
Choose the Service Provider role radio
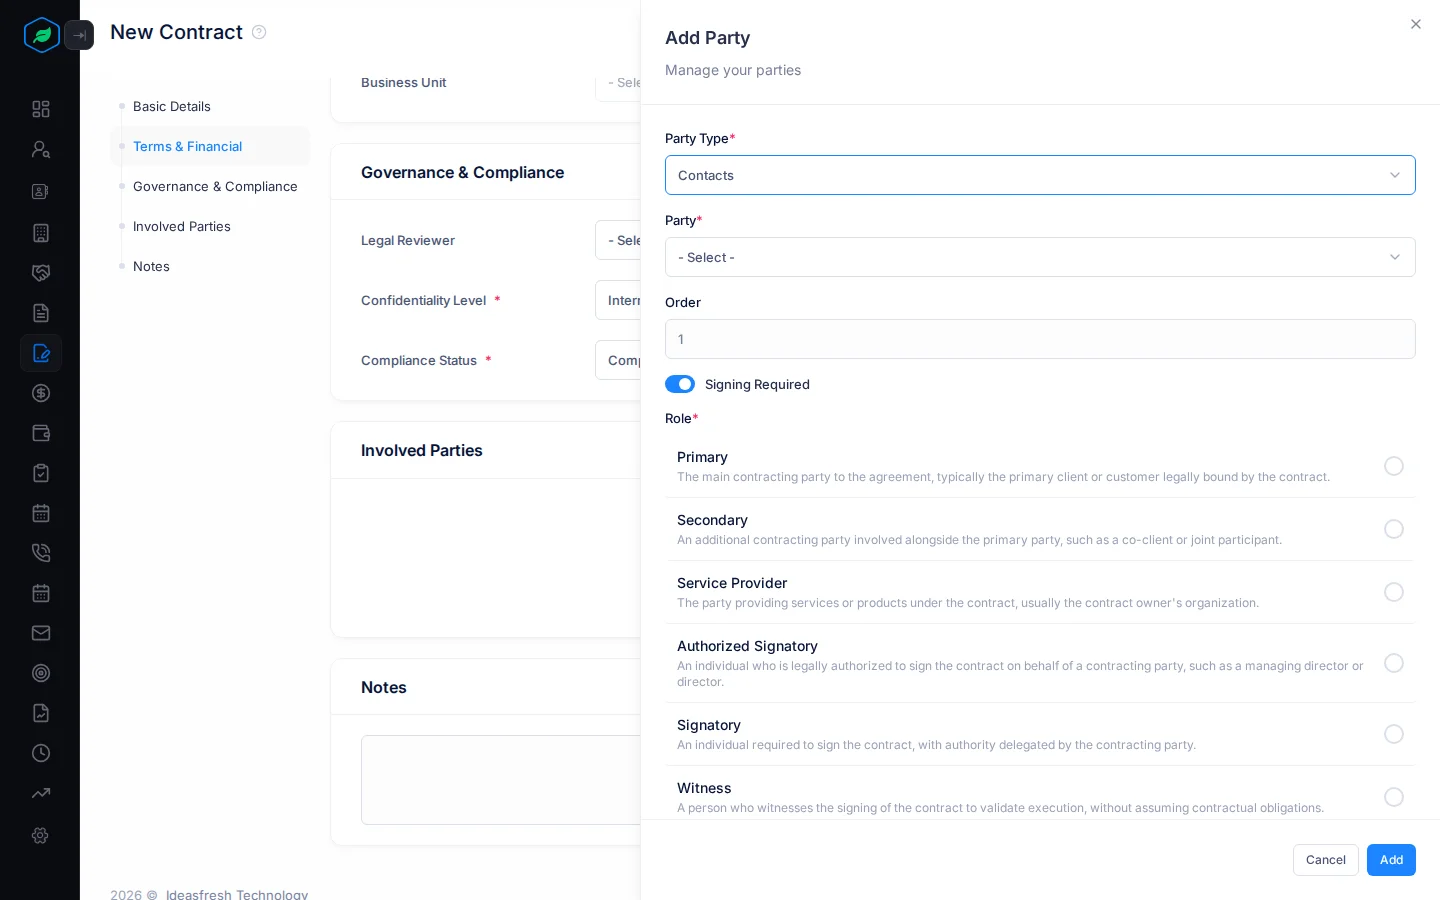(x=1394, y=592)
